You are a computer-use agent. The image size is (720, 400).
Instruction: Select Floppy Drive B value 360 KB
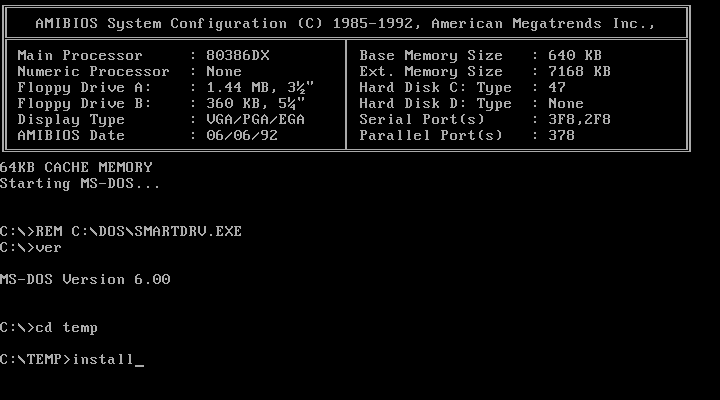(x=255, y=103)
